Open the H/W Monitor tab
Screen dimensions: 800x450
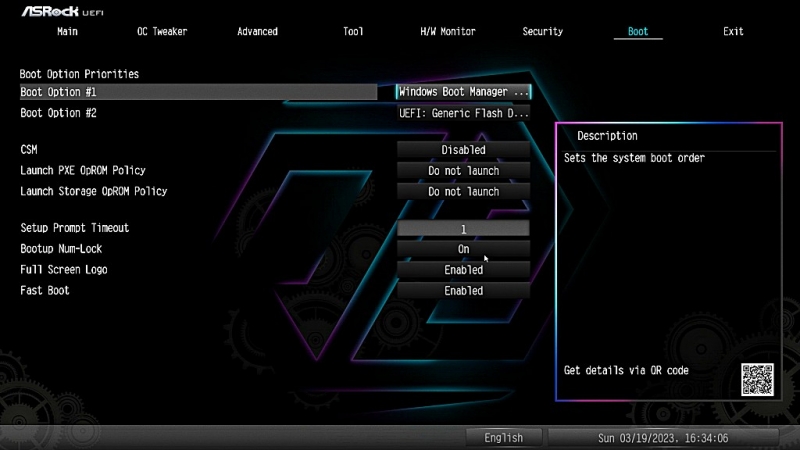(447, 32)
